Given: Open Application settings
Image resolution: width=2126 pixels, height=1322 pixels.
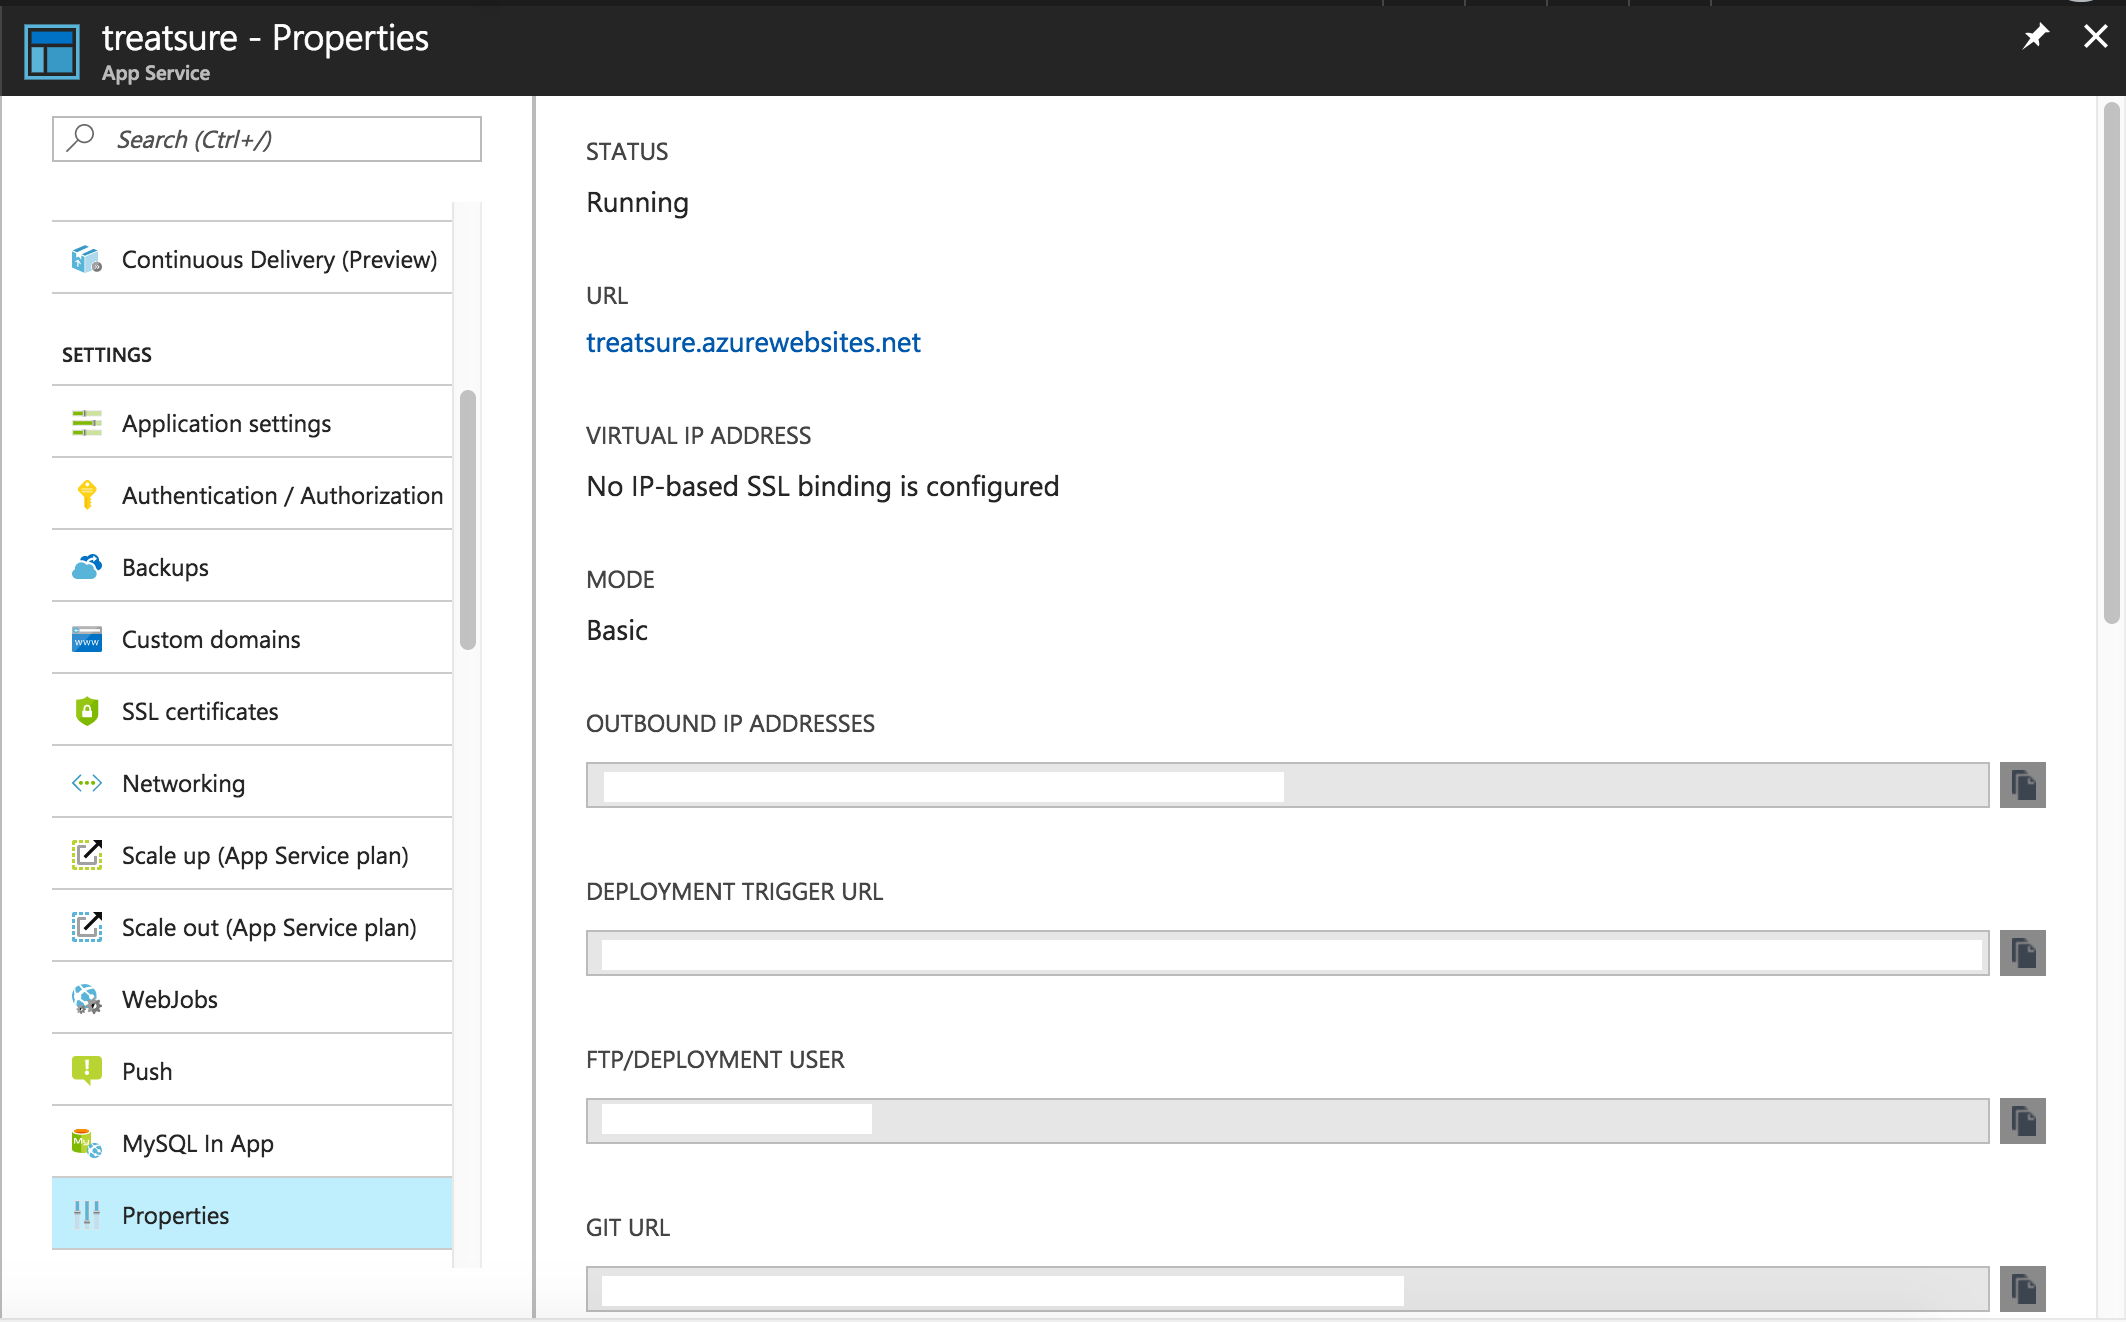Looking at the screenshot, I should [x=252, y=423].
